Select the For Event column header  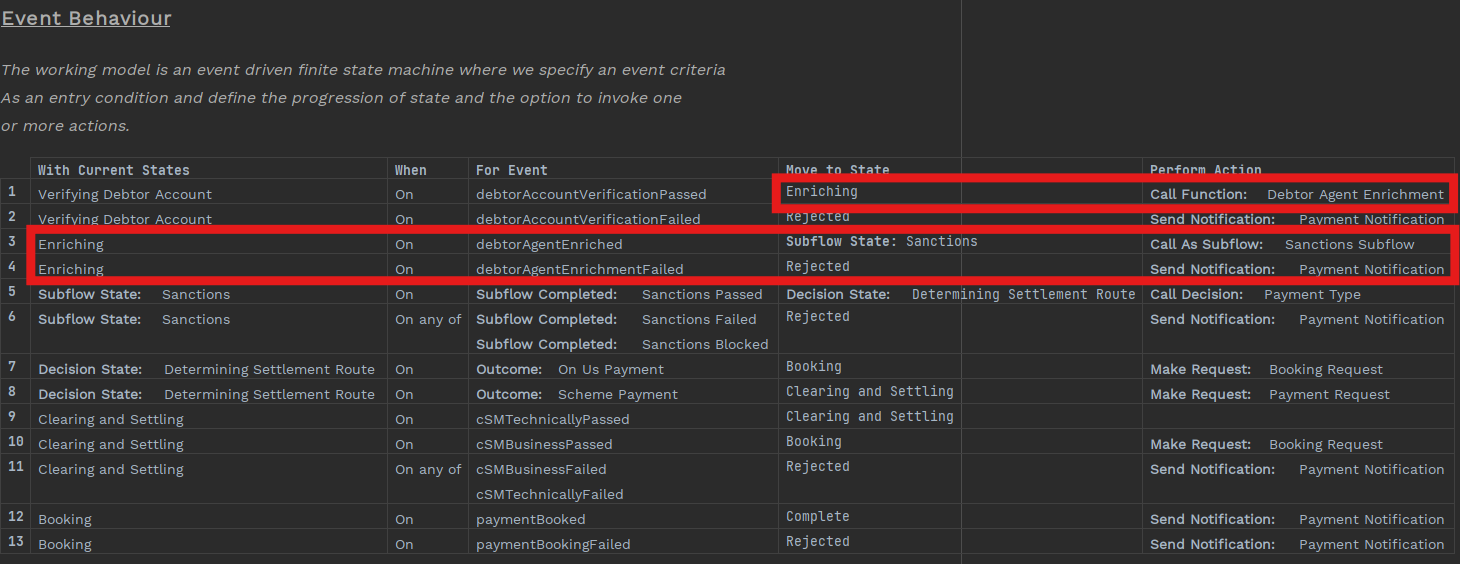(x=511, y=170)
